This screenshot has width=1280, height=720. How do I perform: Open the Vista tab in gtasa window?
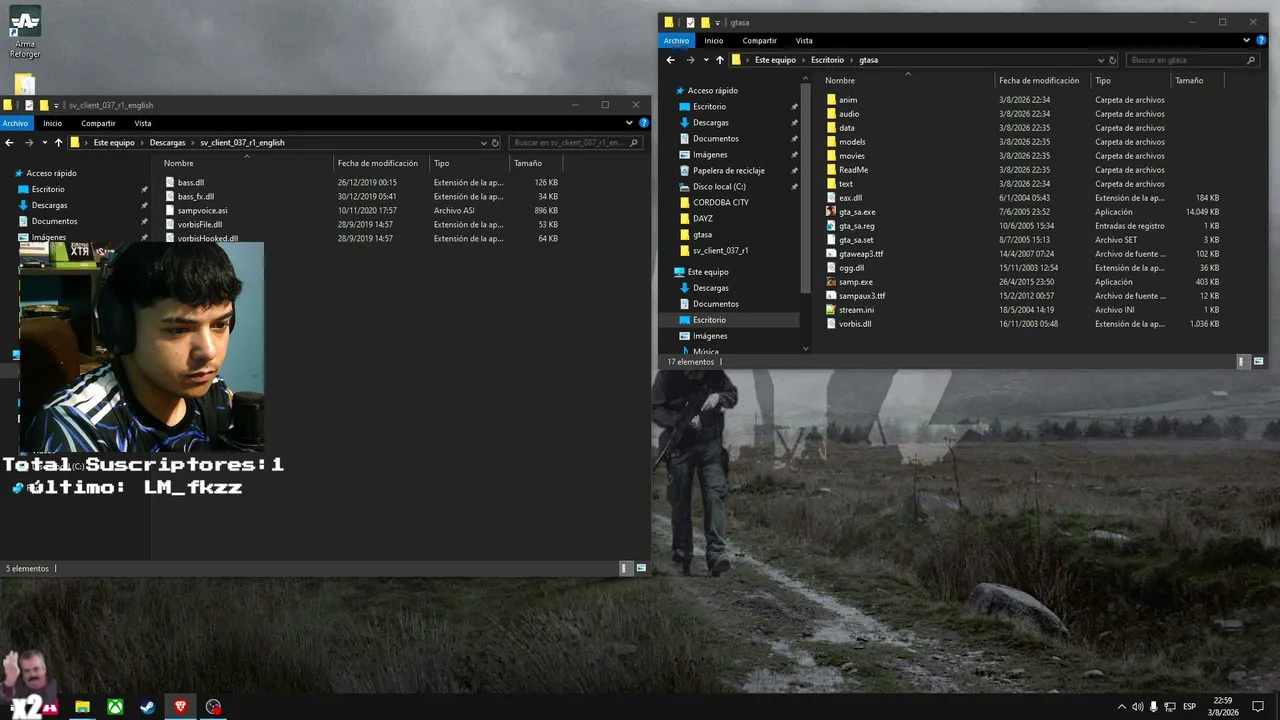804,41
